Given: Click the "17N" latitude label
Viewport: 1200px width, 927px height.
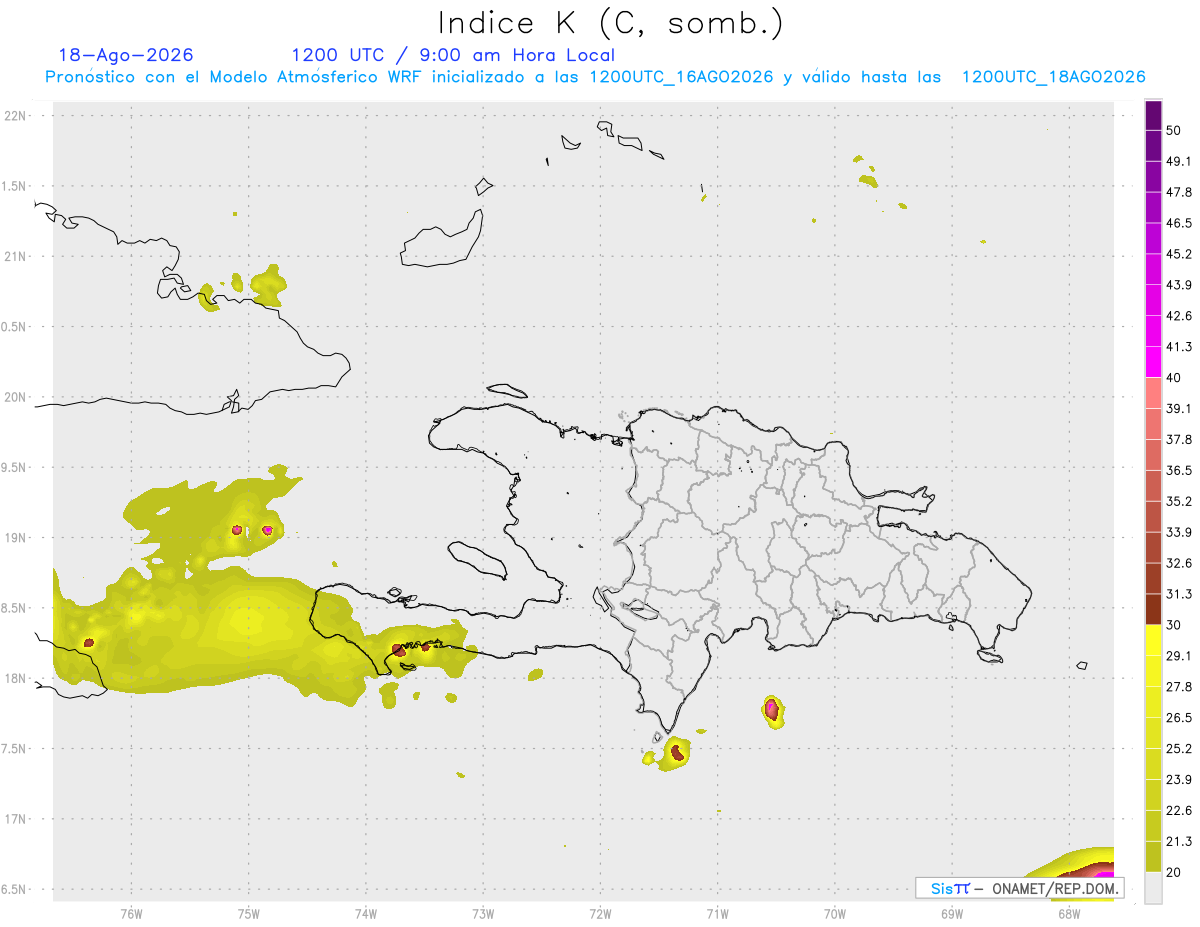Looking at the screenshot, I should coord(16,819).
